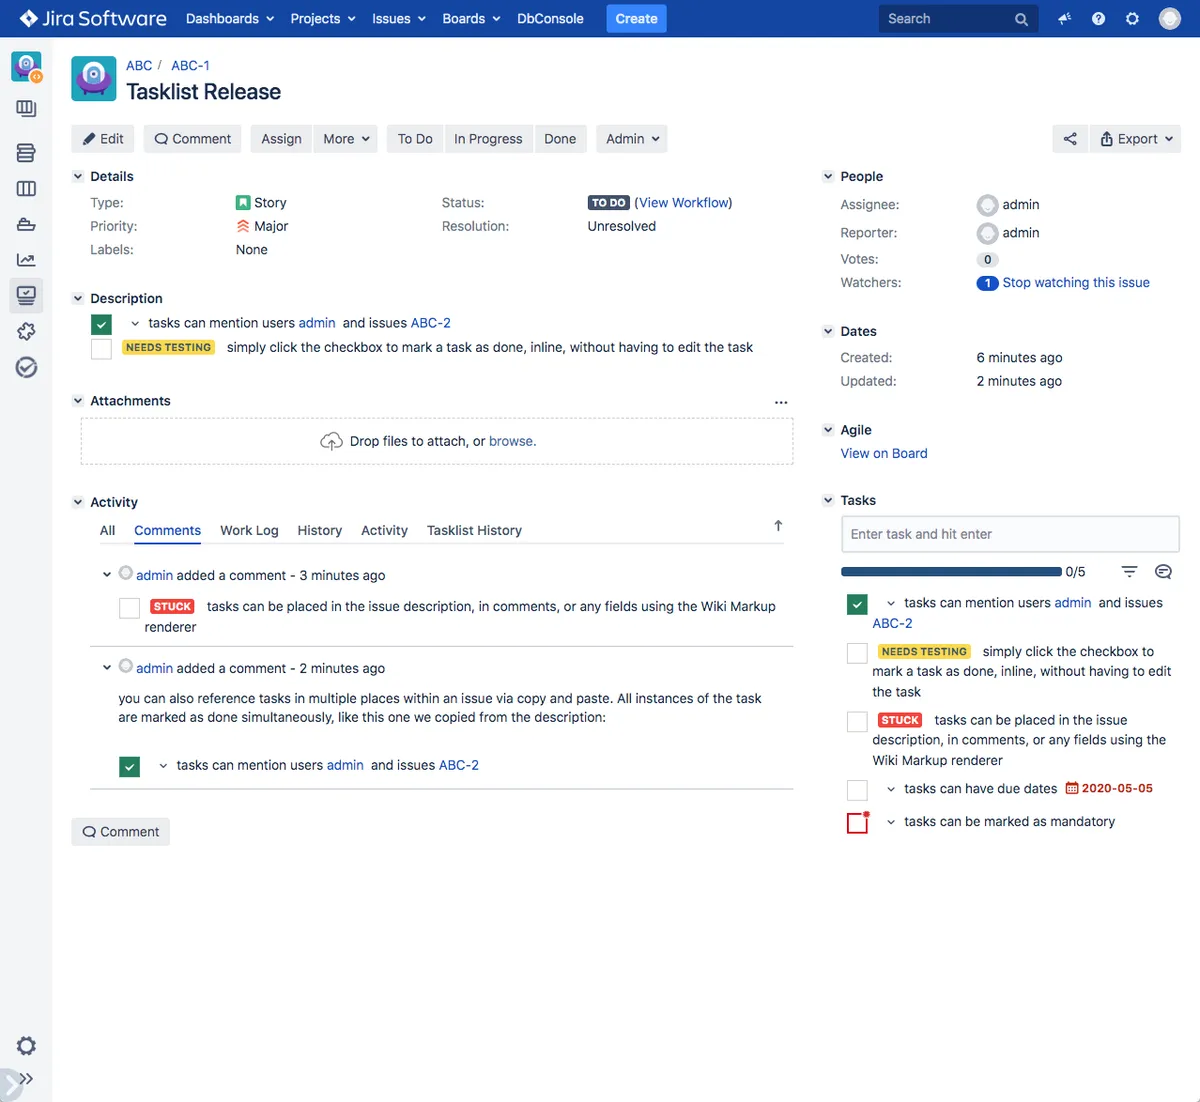Image resolution: width=1200 pixels, height=1102 pixels.
Task: Open the backlog icon in sidebar
Action: (26, 152)
